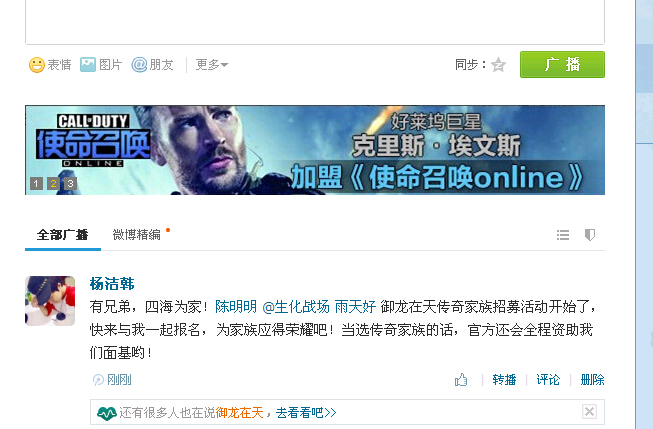653x429 pixels.
Task: Open 杨洁韩's avatar profile picture
Action: [50, 301]
